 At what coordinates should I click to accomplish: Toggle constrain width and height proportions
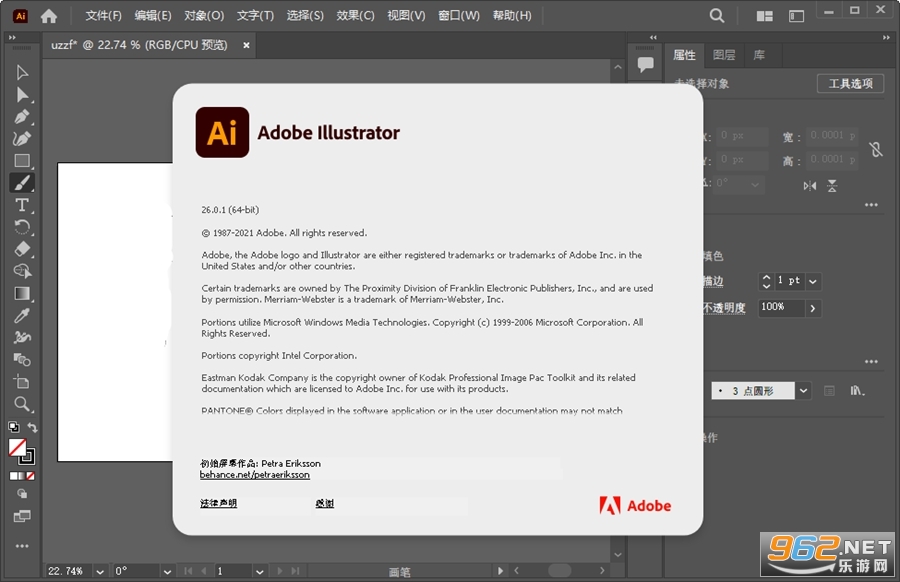(x=876, y=149)
